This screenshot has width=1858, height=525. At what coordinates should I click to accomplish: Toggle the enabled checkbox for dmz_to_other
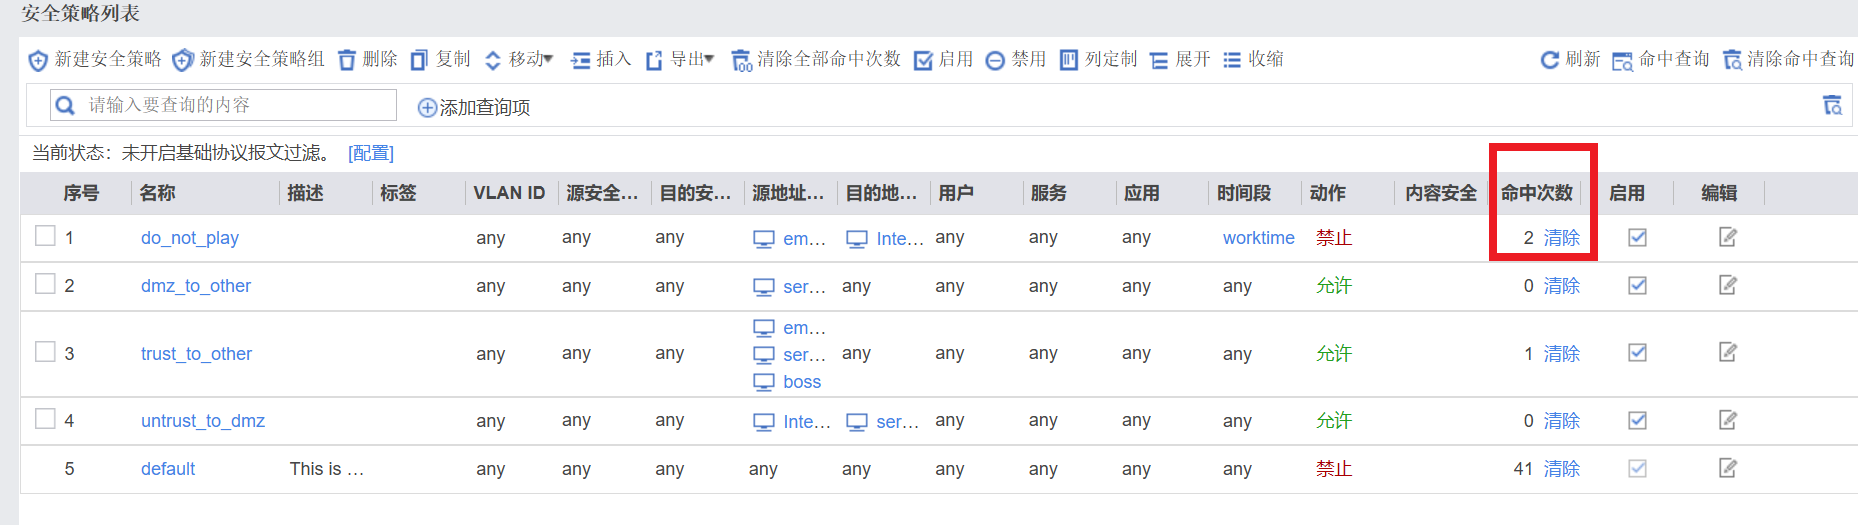(x=1637, y=285)
